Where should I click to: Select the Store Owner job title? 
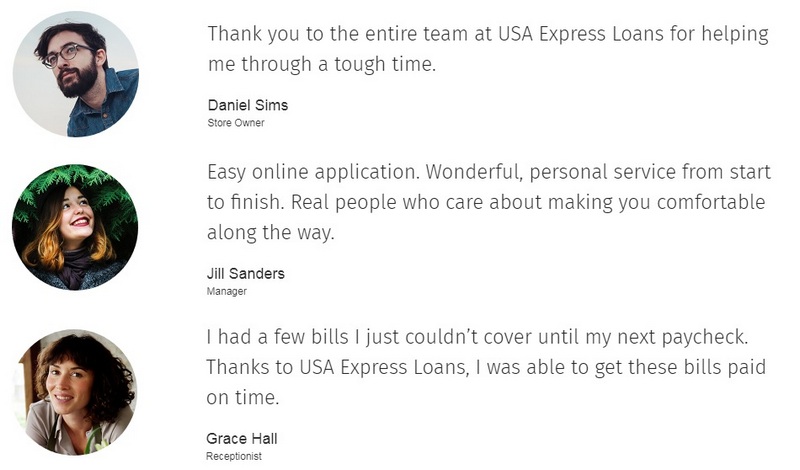point(236,122)
